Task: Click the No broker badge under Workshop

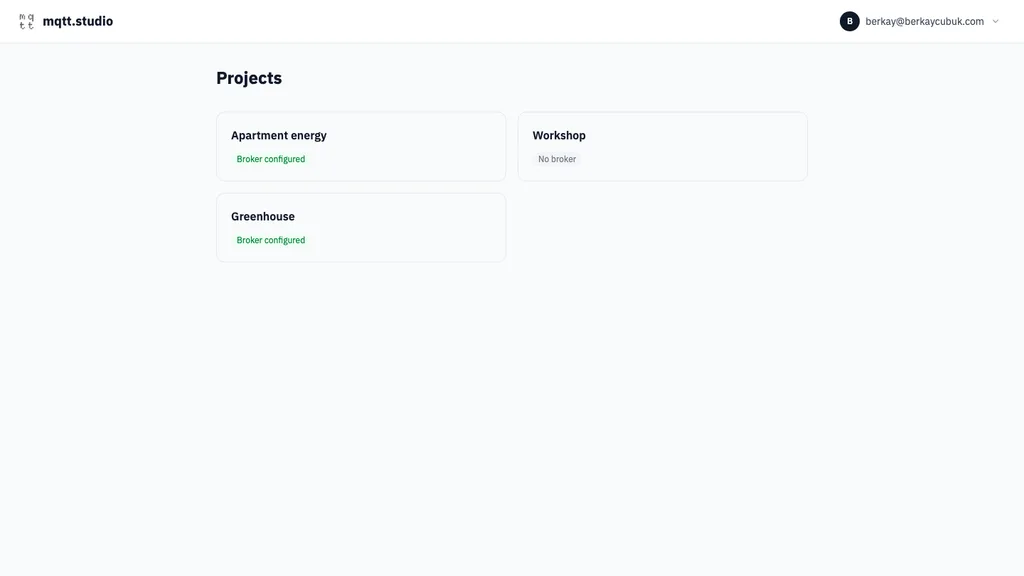Action: coord(557,159)
